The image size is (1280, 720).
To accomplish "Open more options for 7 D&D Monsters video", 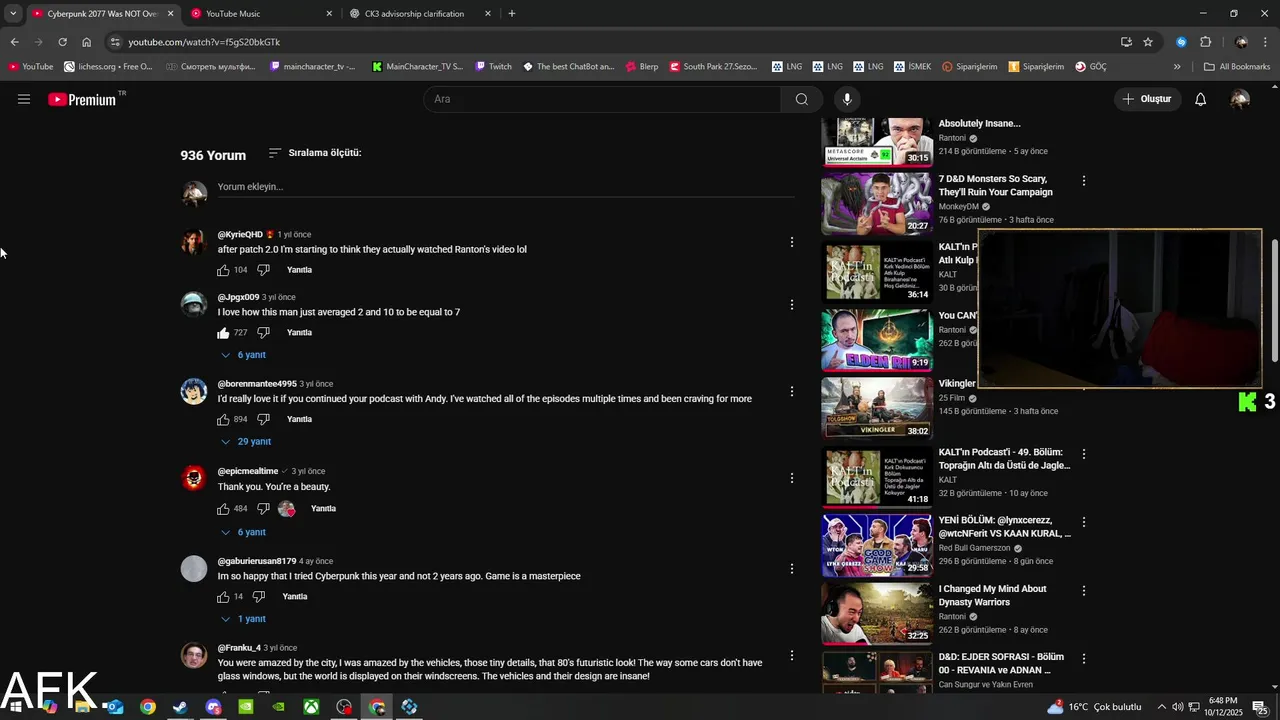I will [x=1083, y=181].
